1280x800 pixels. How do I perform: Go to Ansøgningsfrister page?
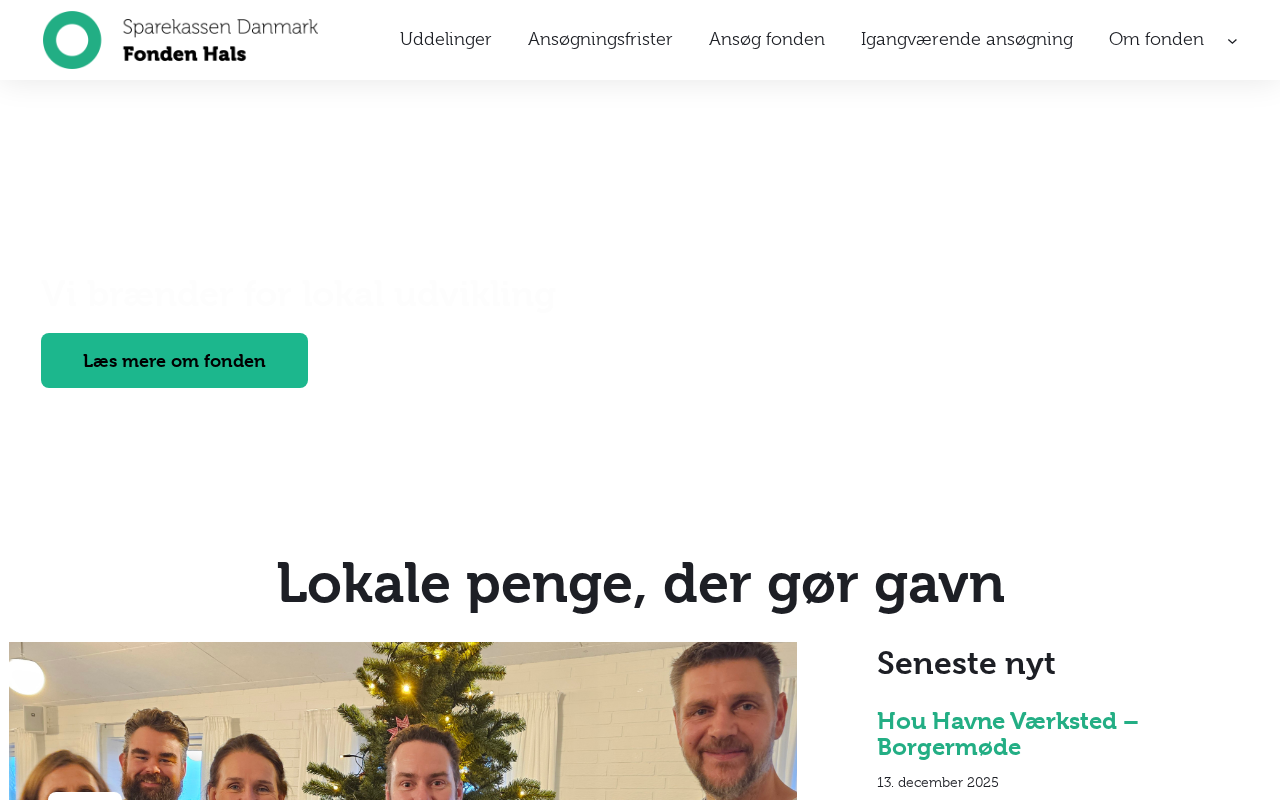click(x=600, y=39)
